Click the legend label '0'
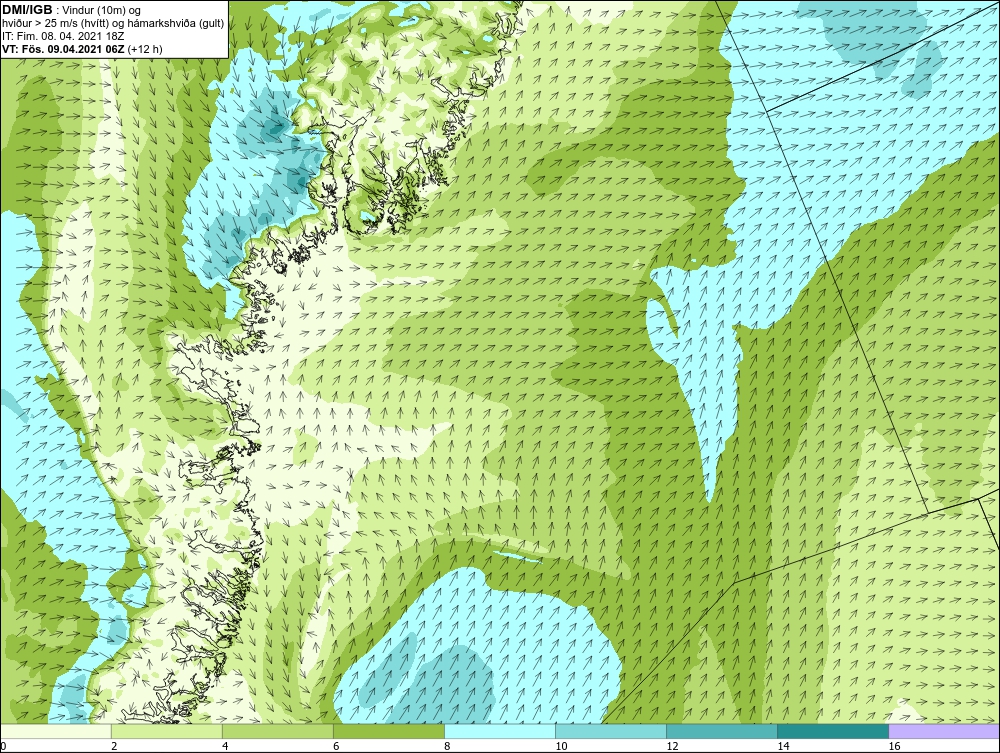This screenshot has width=1000, height=753. click(x=3, y=746)
